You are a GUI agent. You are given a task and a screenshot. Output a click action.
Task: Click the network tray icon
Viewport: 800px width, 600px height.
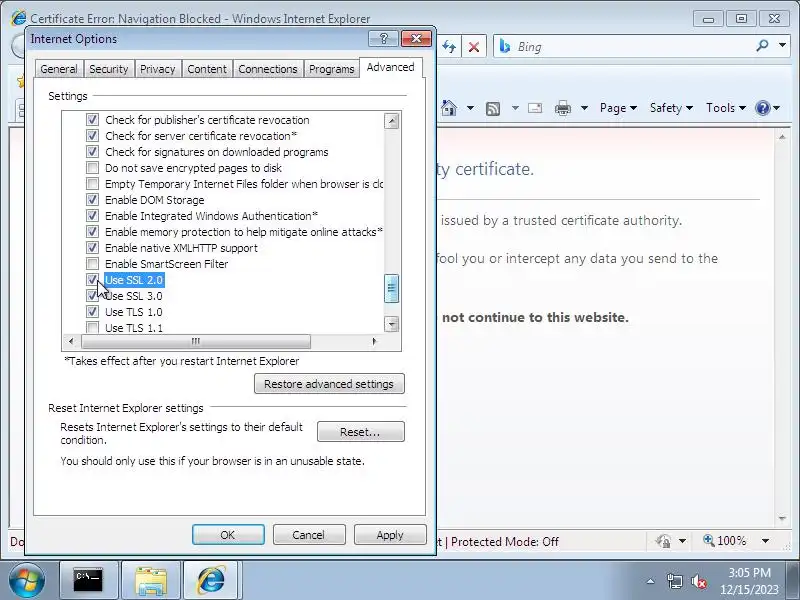point(674,581)
